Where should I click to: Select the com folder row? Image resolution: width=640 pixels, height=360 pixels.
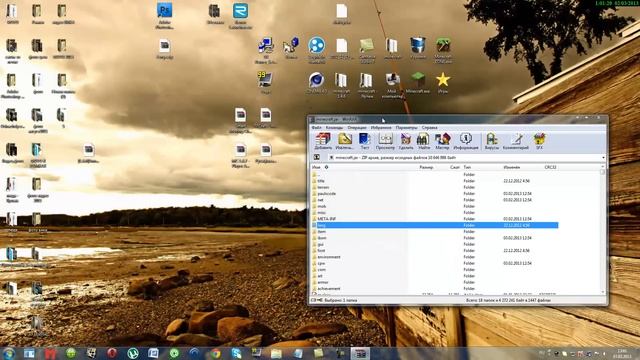(x=435, y=269)
